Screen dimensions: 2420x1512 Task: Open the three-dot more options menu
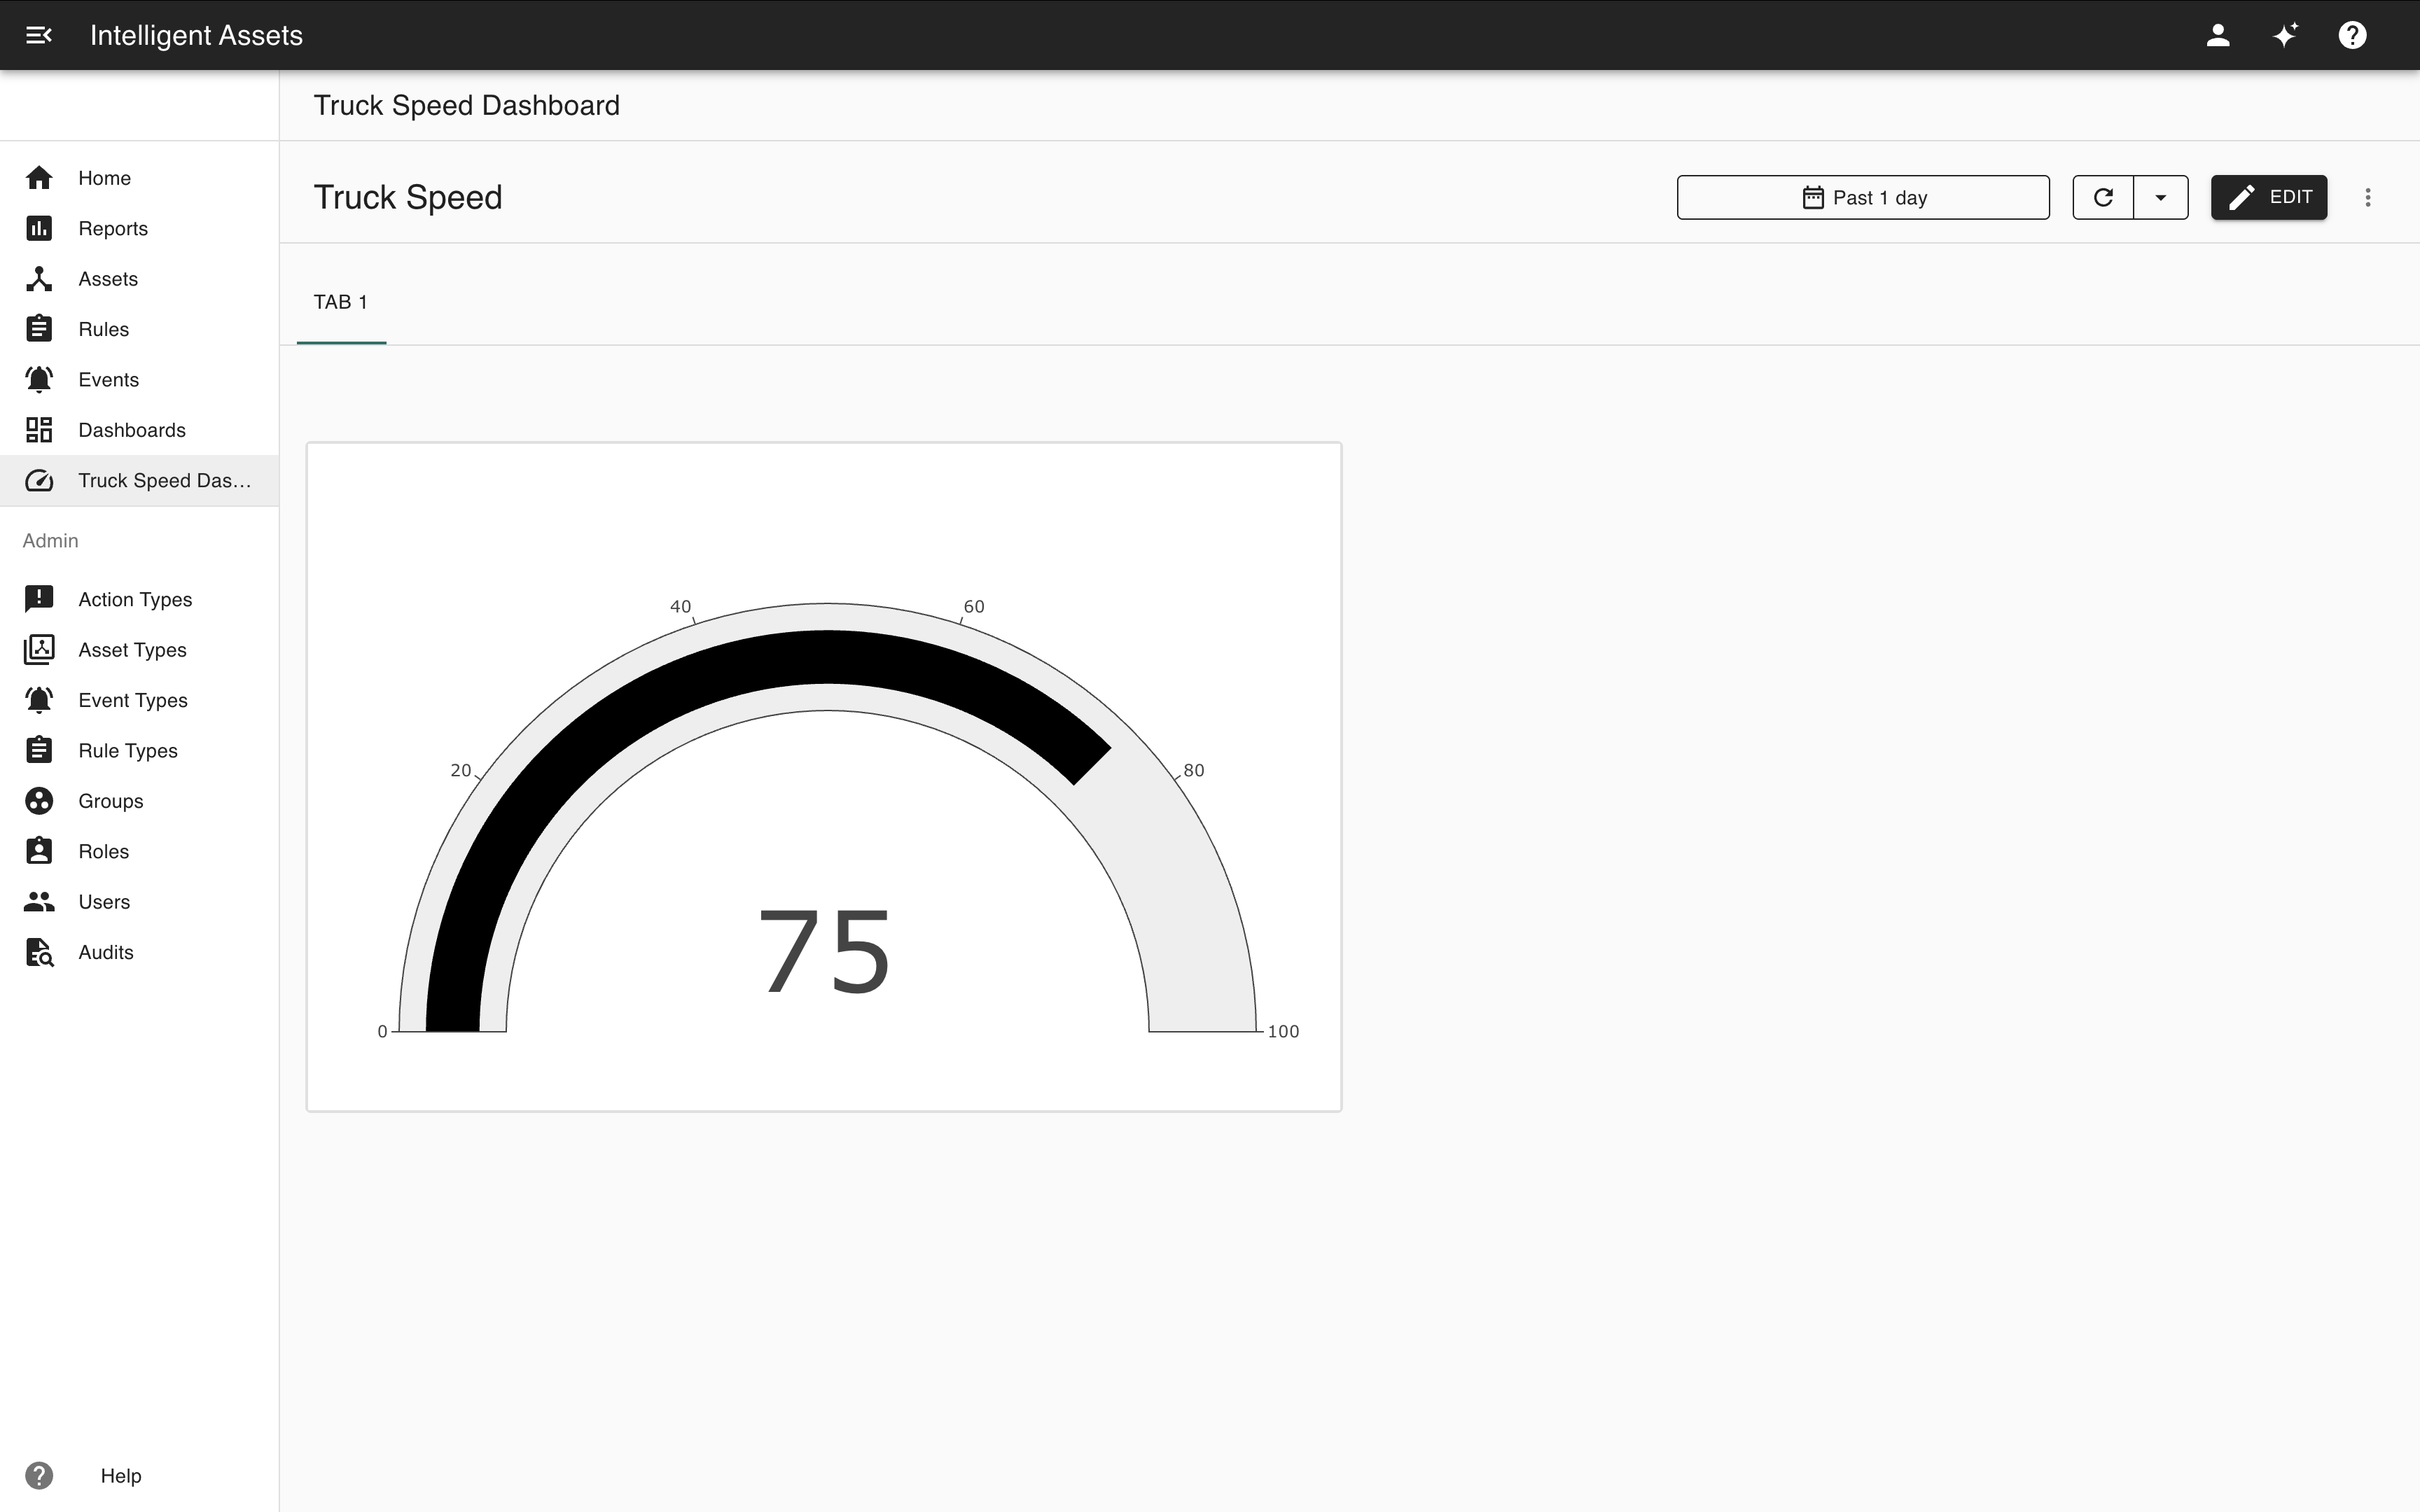[x=2367, y=197]
